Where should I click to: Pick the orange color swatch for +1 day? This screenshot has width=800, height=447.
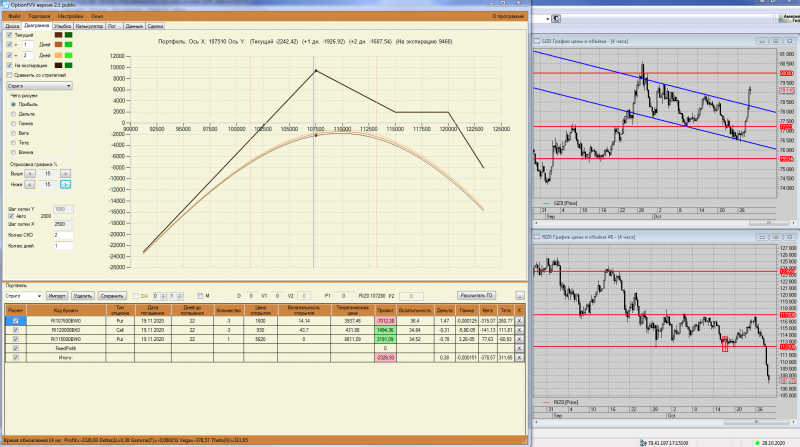(58, 45)
